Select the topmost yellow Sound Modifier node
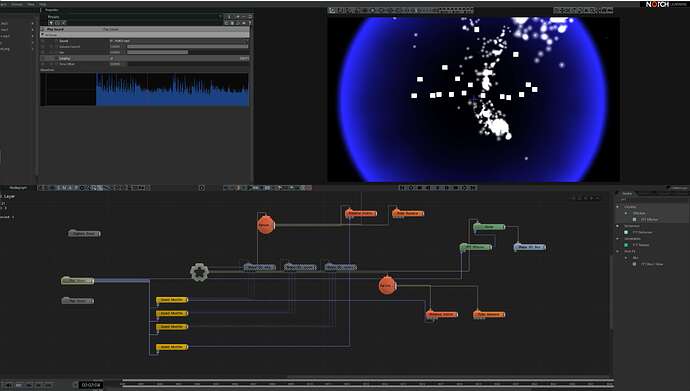Screen dimensions: 690x391 click(x=172, y=300)
